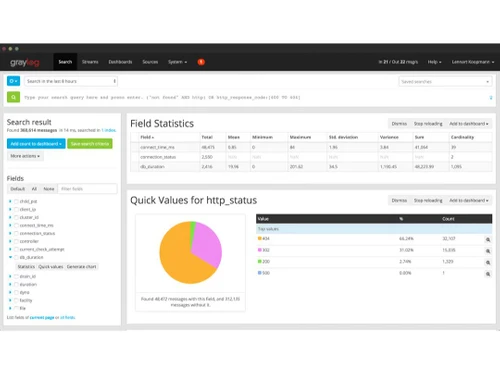Click the Generate chart button under db_duration

pos(81,267)
